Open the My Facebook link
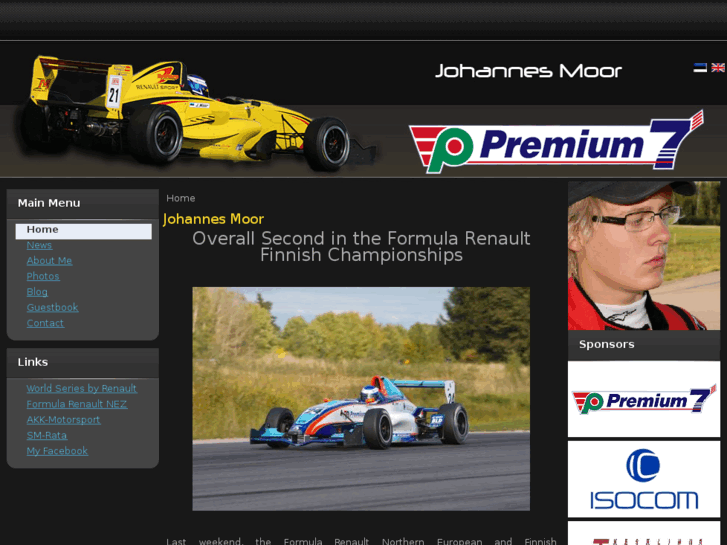 tap(57, 451)
